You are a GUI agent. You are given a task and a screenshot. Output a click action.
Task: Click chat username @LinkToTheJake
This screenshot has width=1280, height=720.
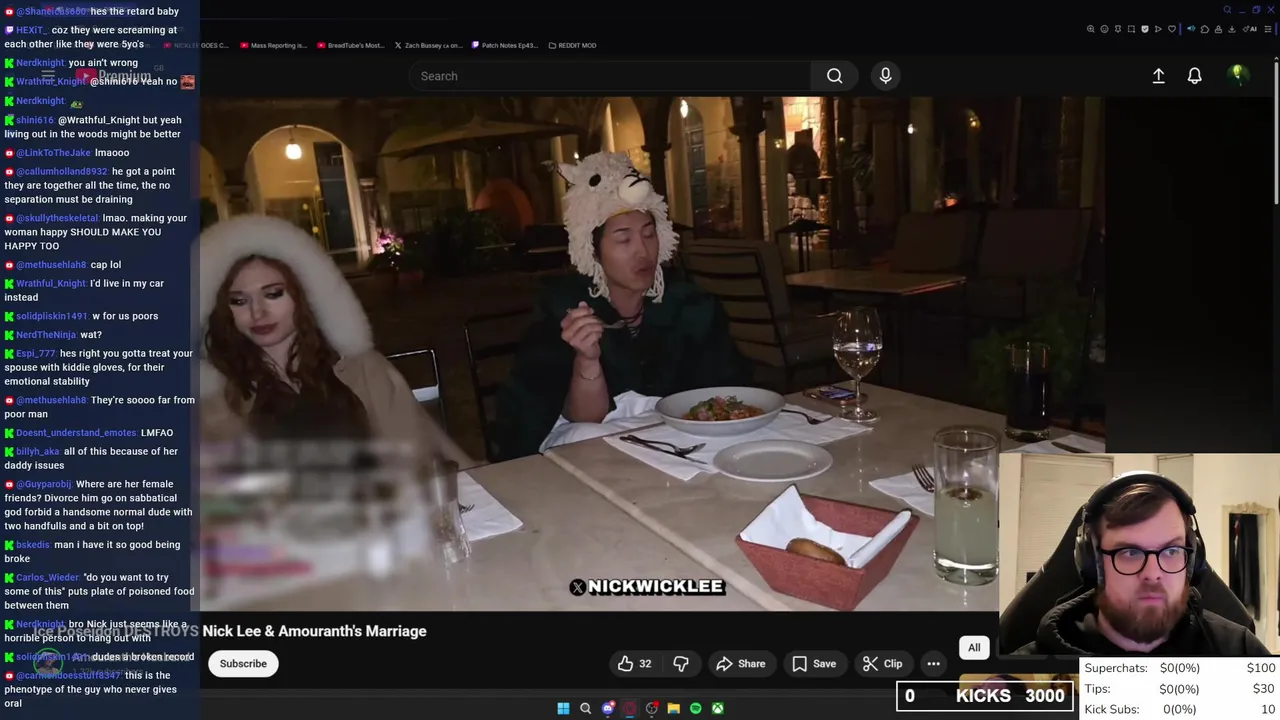point(53,153)
